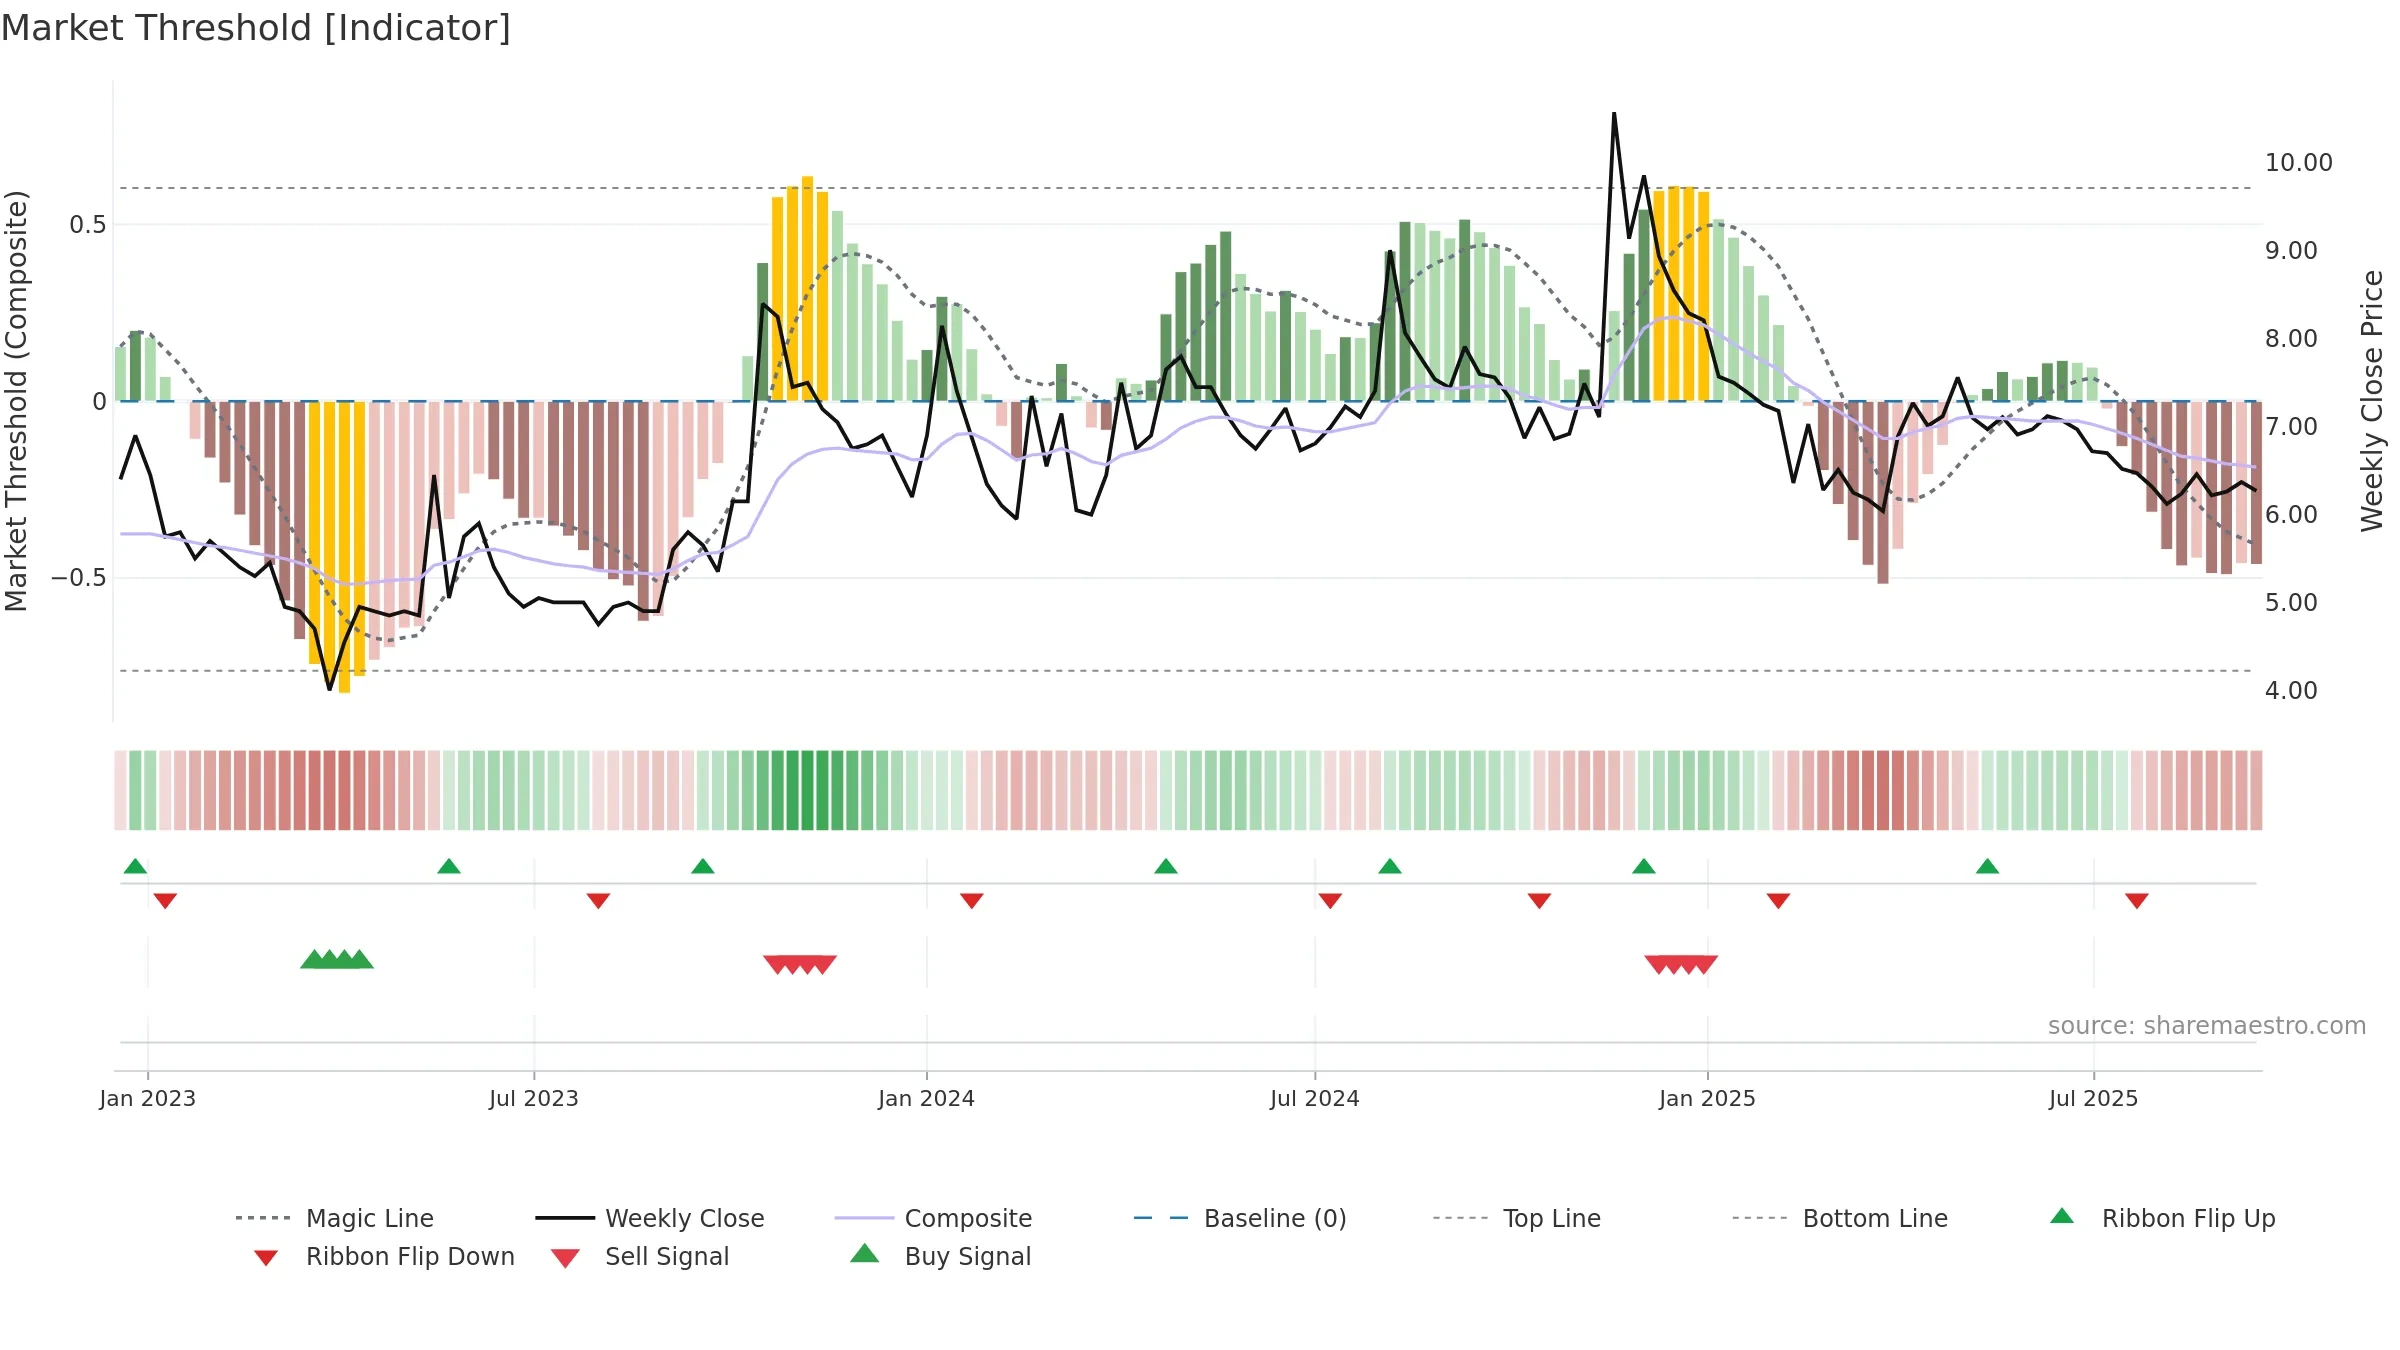Viewport: 2400px width, 1350px height.
Task: Select the 10.00 price tick label
Action: [2298, 163]
